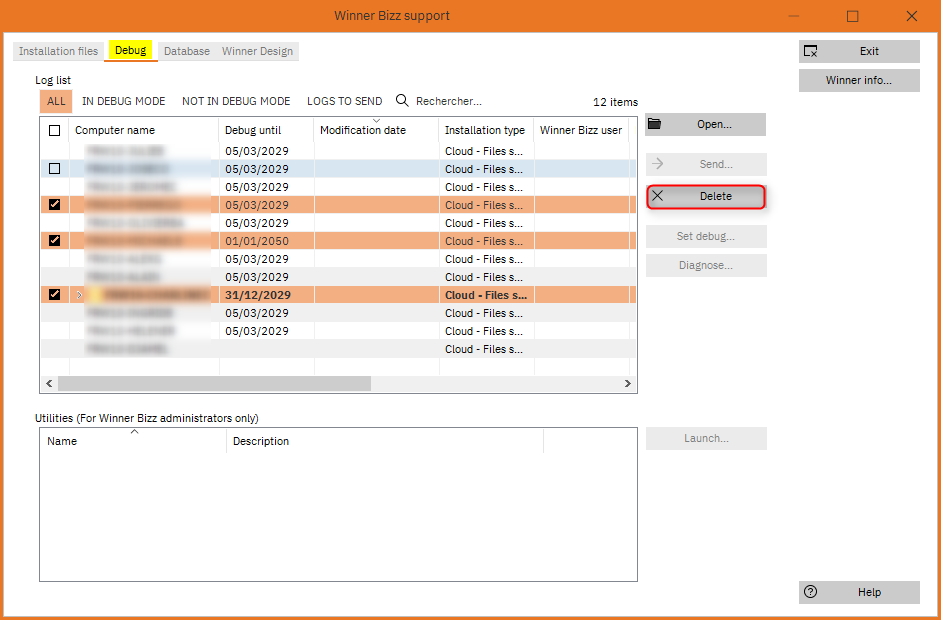Click the Winner info... button

coord(859,80)
